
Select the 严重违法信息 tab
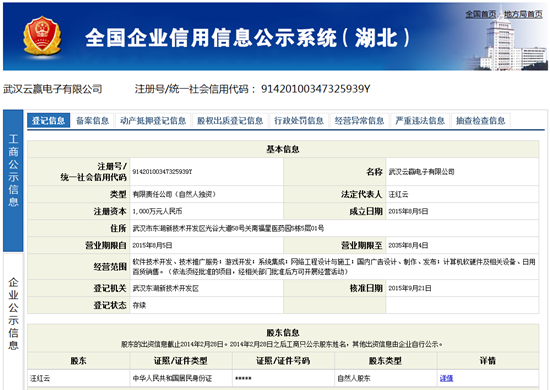420,121
